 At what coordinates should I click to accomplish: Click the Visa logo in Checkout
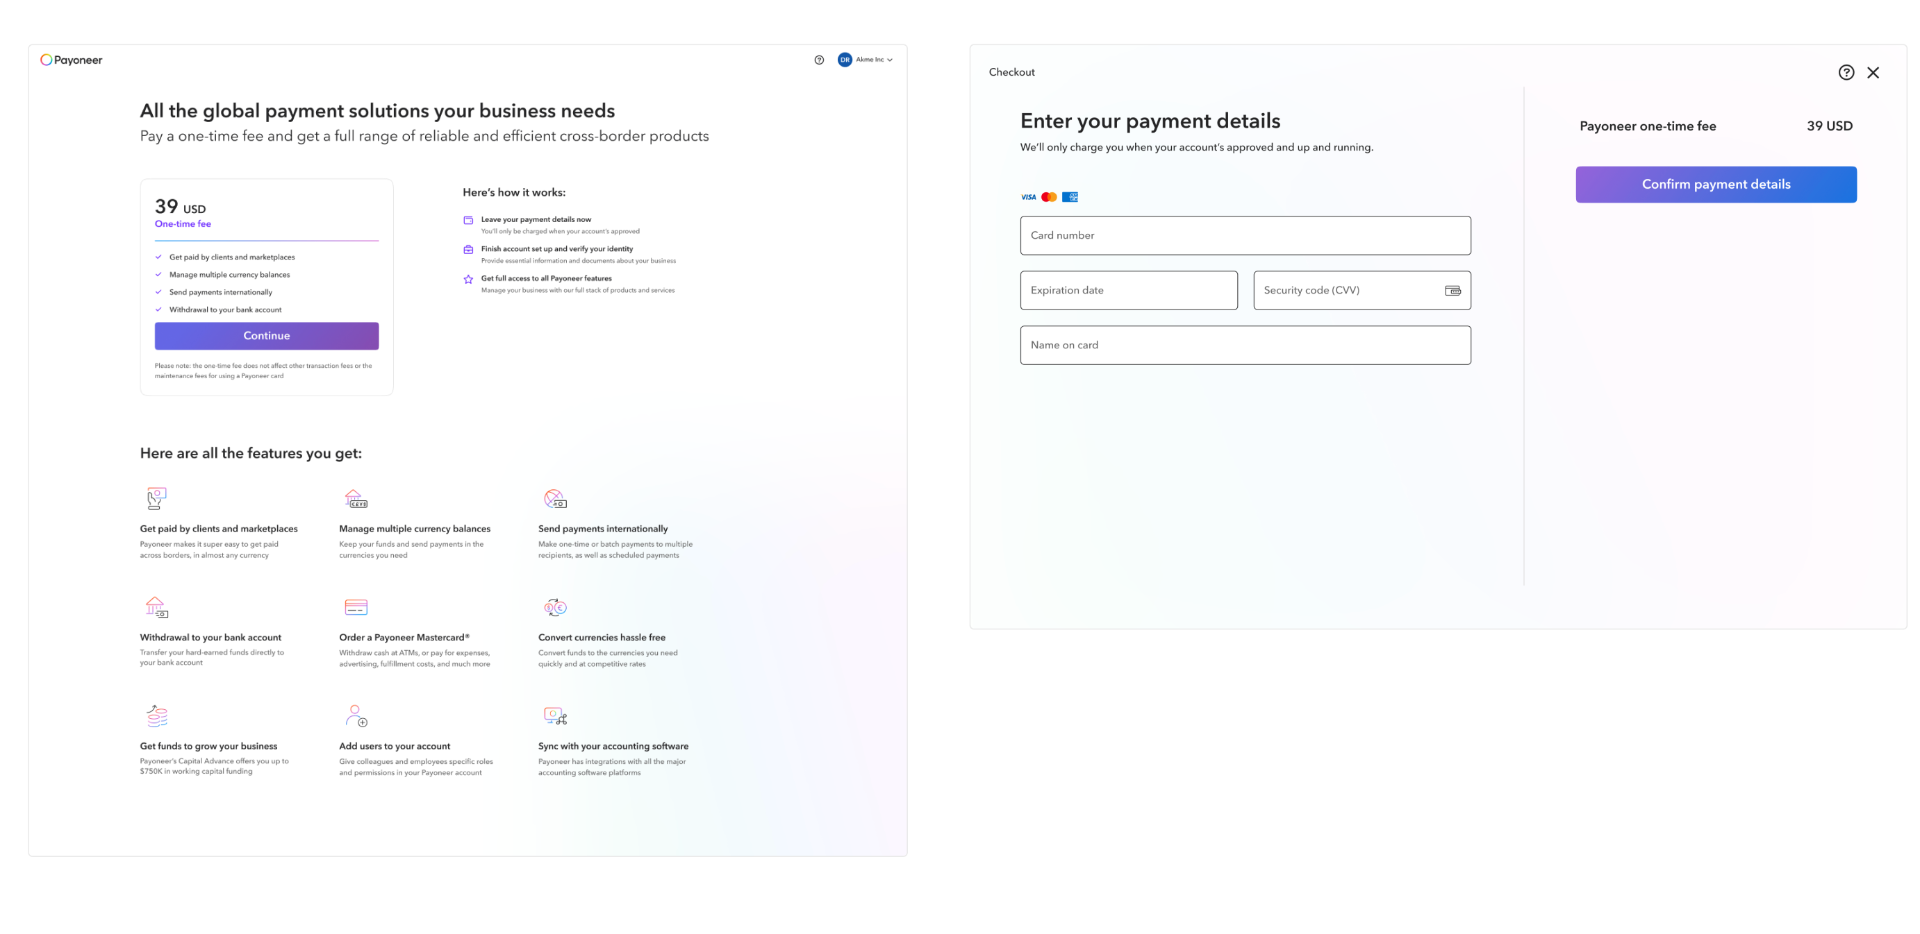point(1028,197)
